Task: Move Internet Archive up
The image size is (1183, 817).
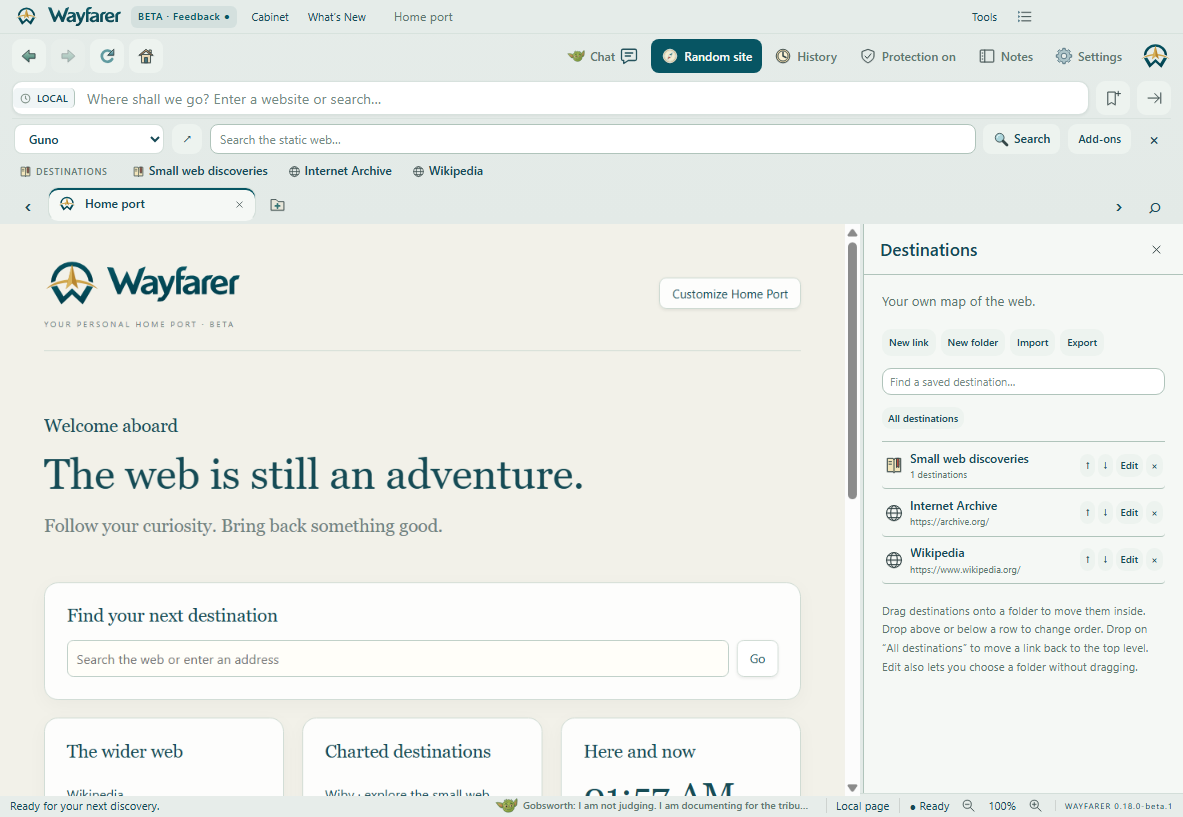Action: 1087,513
